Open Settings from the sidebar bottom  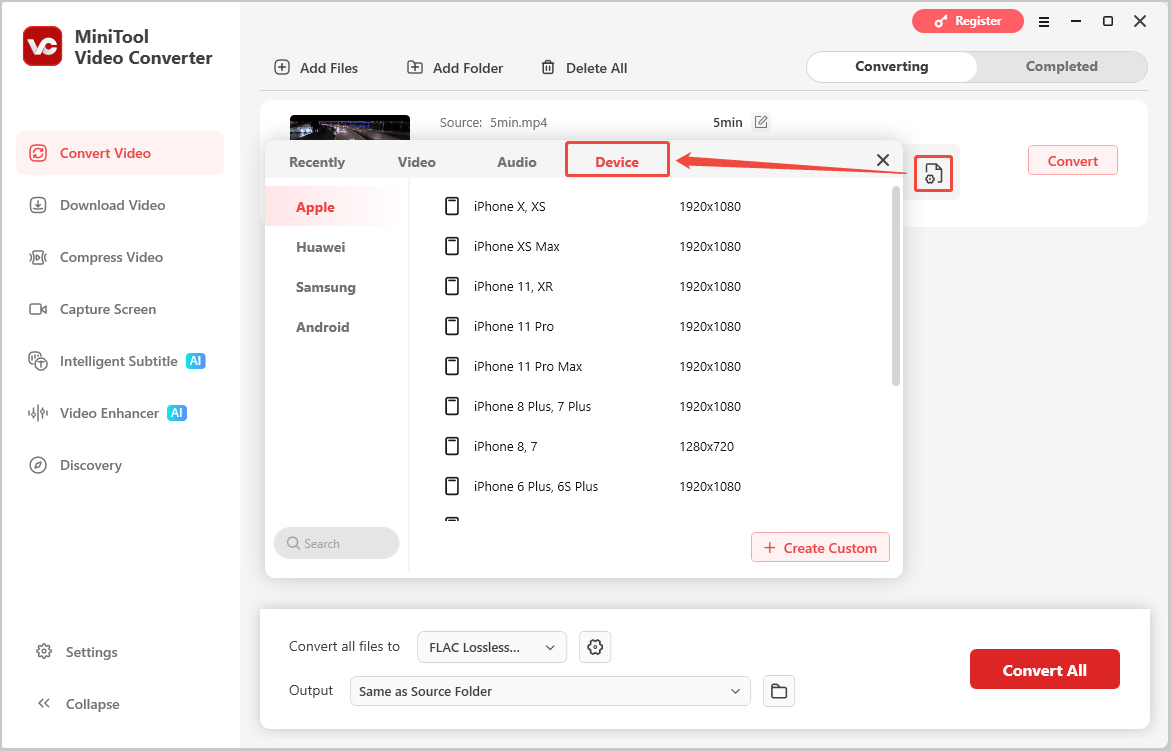click(77, 652)
